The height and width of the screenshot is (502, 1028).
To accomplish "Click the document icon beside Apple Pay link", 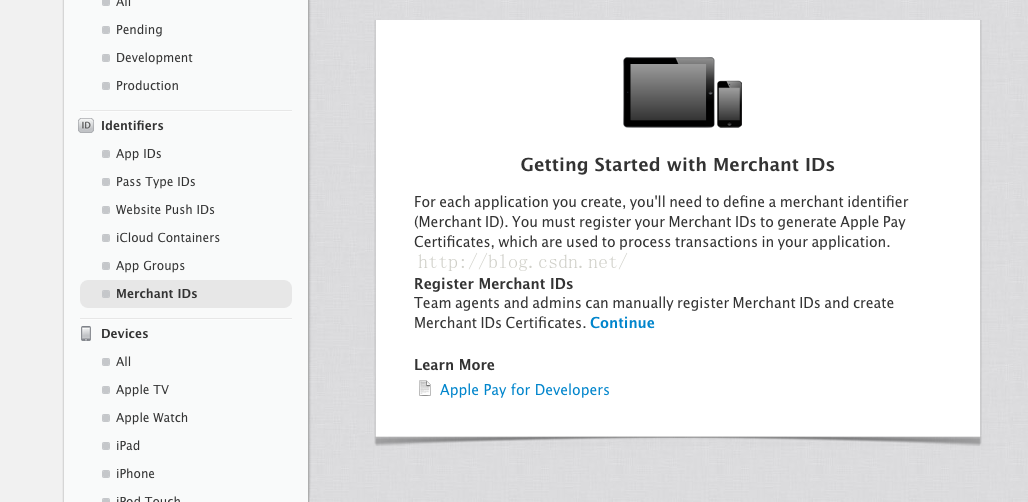I will point(425,389).
